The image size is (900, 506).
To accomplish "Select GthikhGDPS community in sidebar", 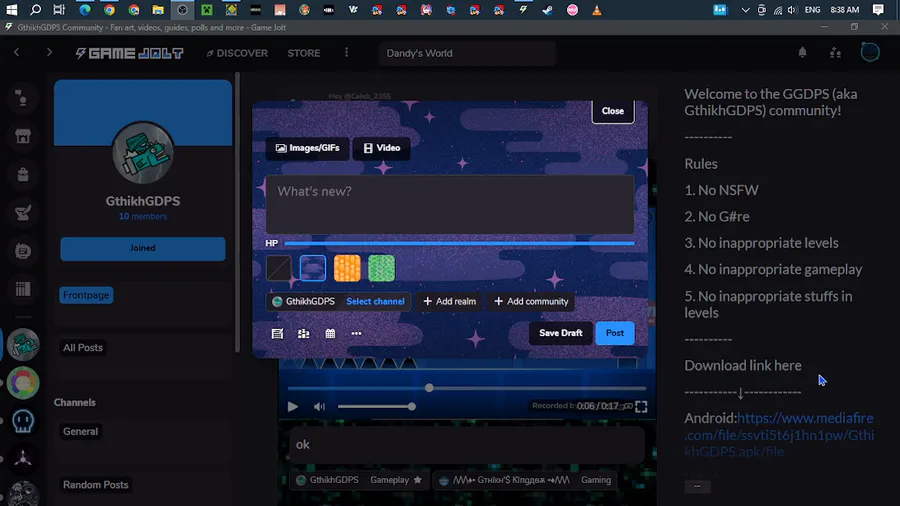I will [x=23, y=344].
